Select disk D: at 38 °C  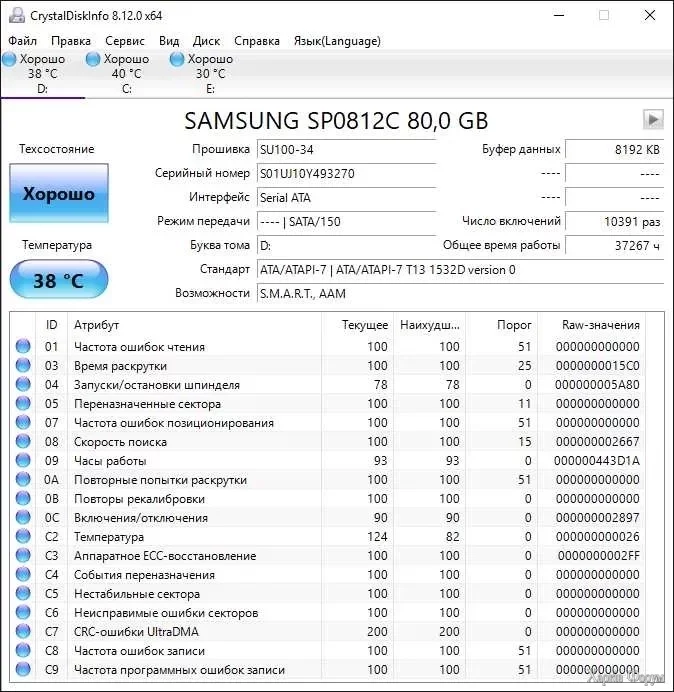(x=42, y=73)
